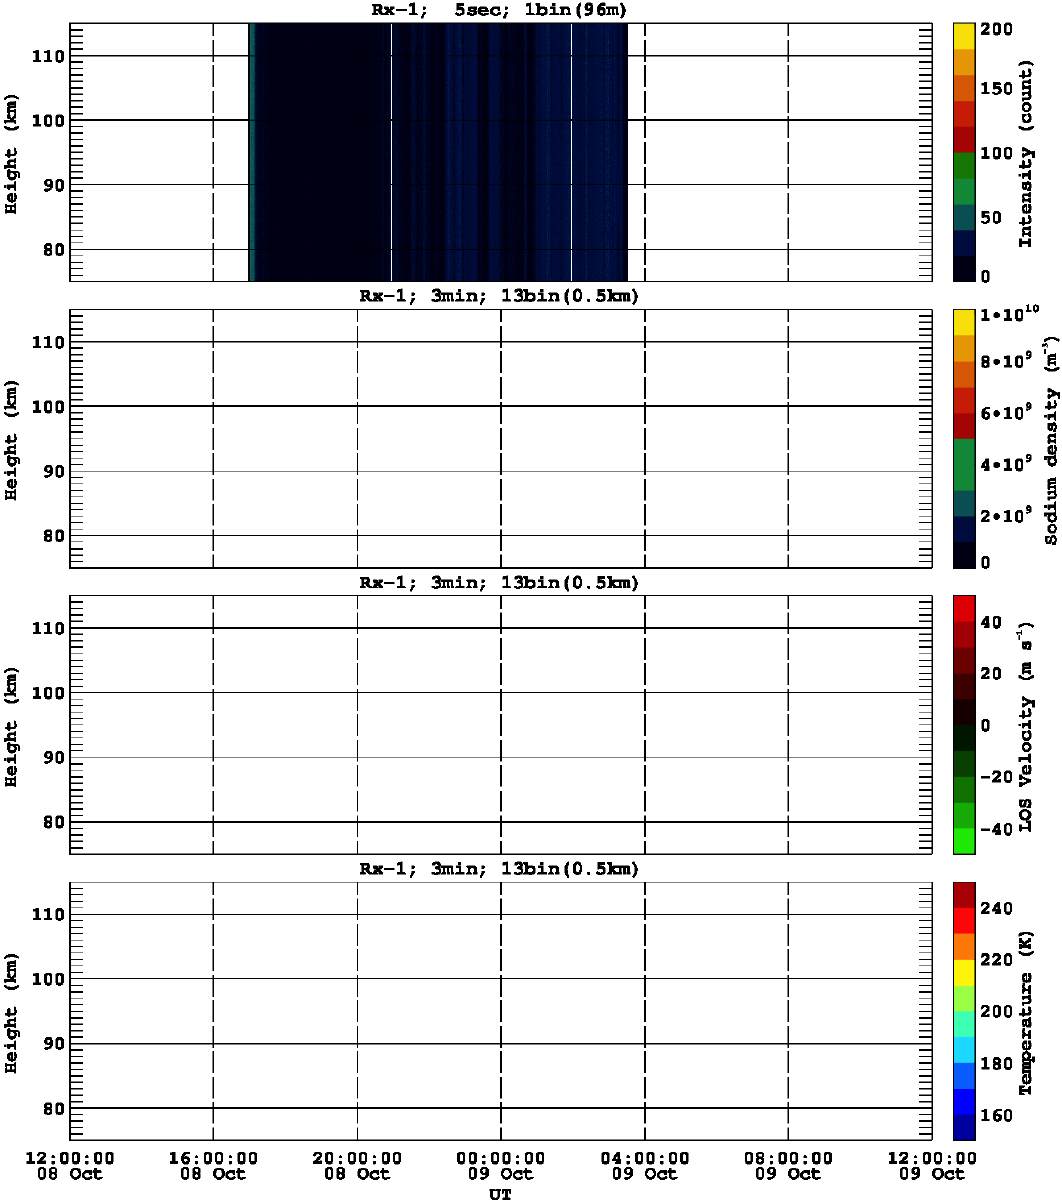Viewport: 1062px width, 1200px height.
Task: Click the '160' tick on Temperature colorbar
Action: (x=996, y=1115)
